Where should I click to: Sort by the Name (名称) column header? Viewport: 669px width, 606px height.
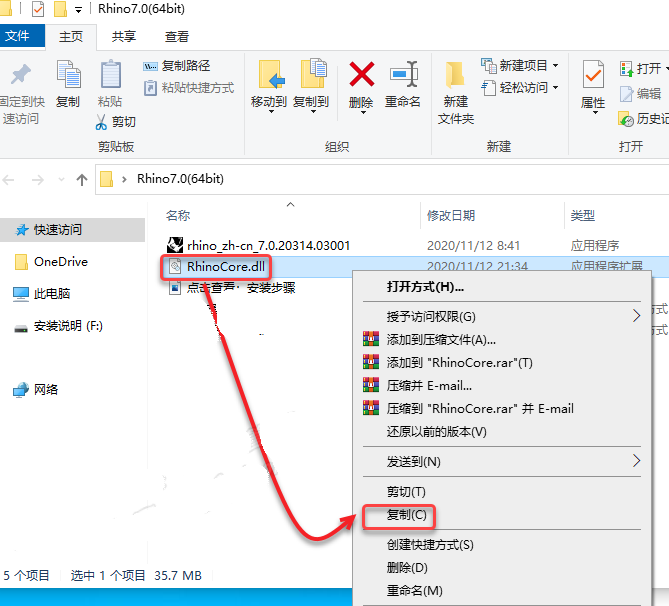click(178, 216)
